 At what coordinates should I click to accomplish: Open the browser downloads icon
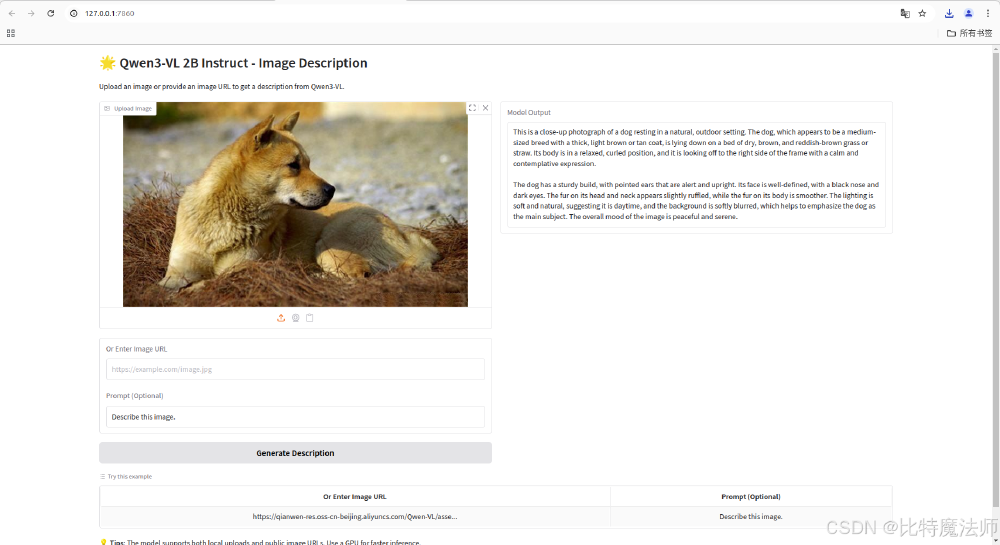949,13
